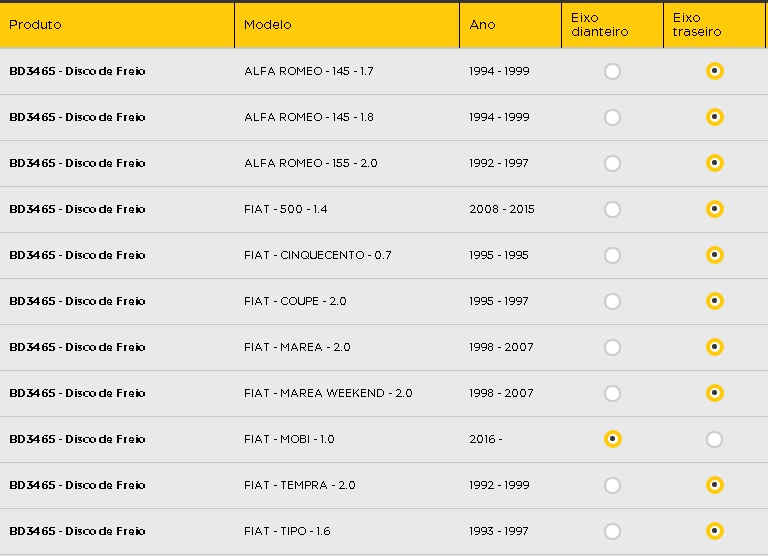
Task: Click year 1995 - 1997 in Fiat Coupe row
Action: click(x=499, y=302)
